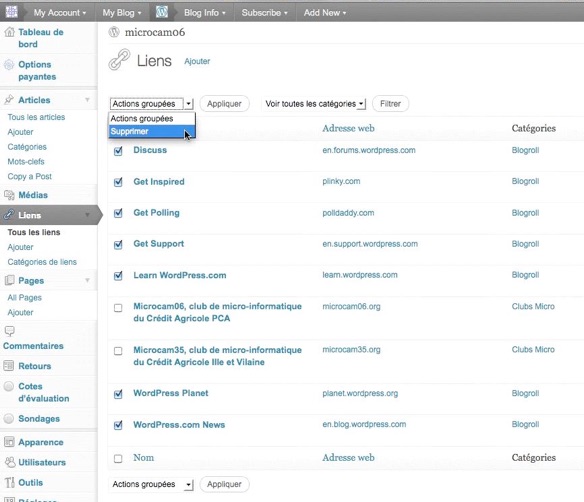The height and width of the screenshot is (502, 584).
Task: Click the en.forums.wordpress.com address
Action: 369,150
